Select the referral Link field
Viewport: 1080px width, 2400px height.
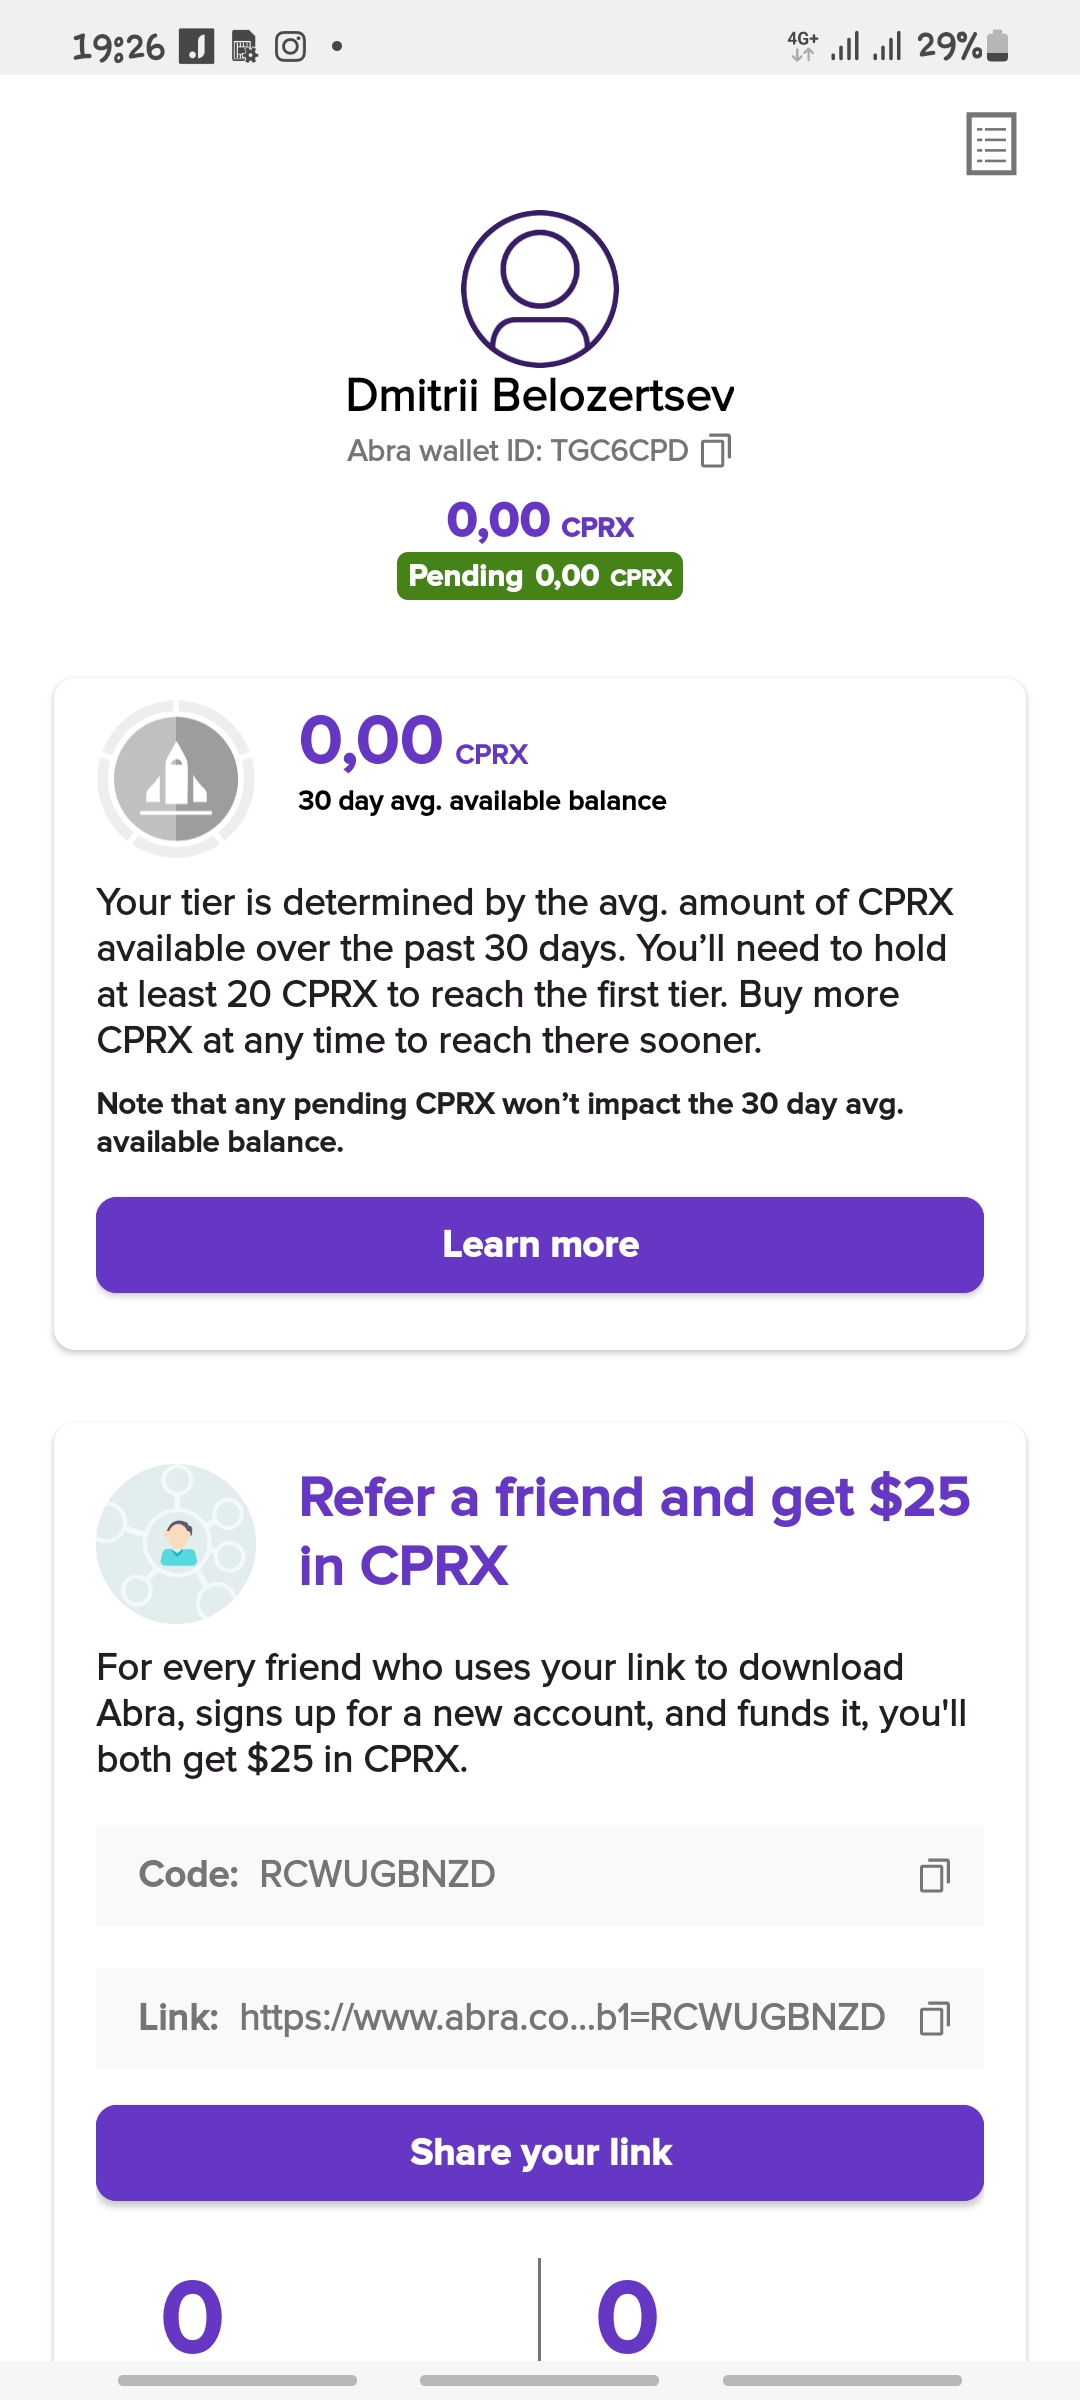(540, 2018)
